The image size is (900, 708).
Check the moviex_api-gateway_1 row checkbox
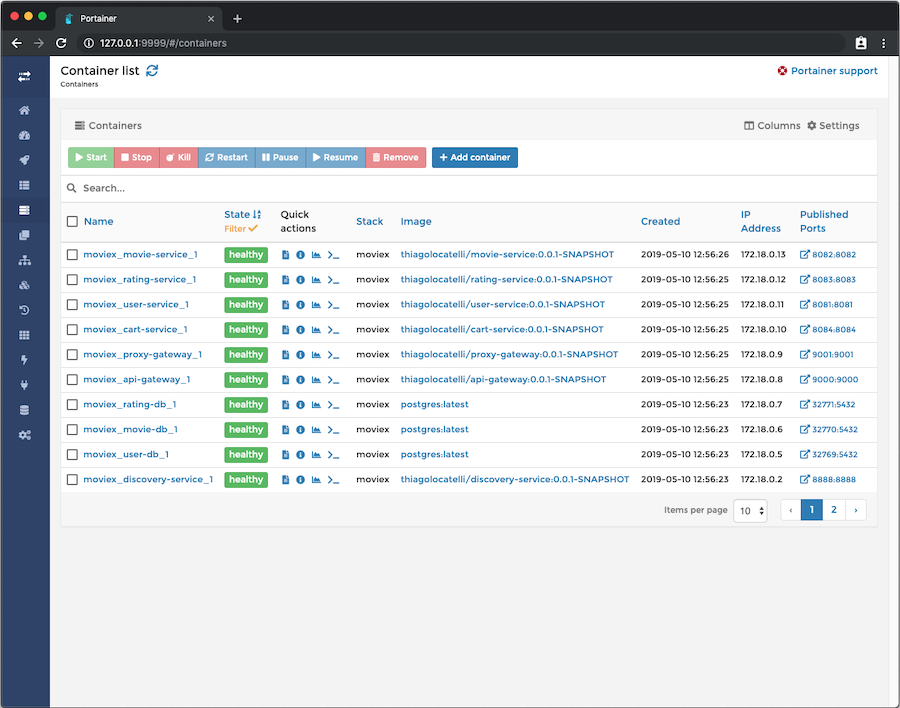pos(72,380)
